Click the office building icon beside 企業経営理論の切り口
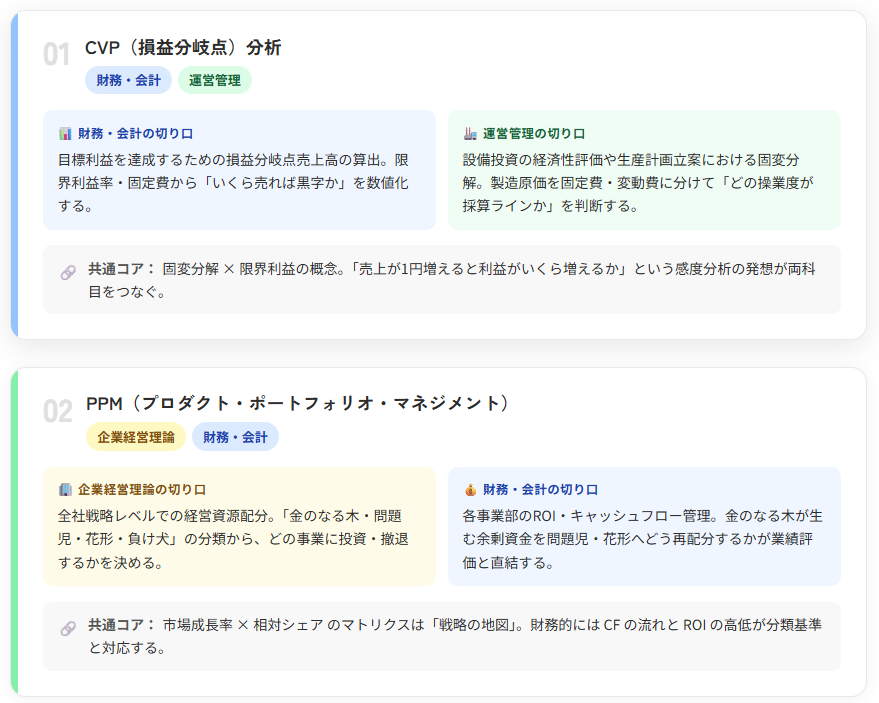The height and width of the screenshot is (703, 879). (x=65, y=490)
